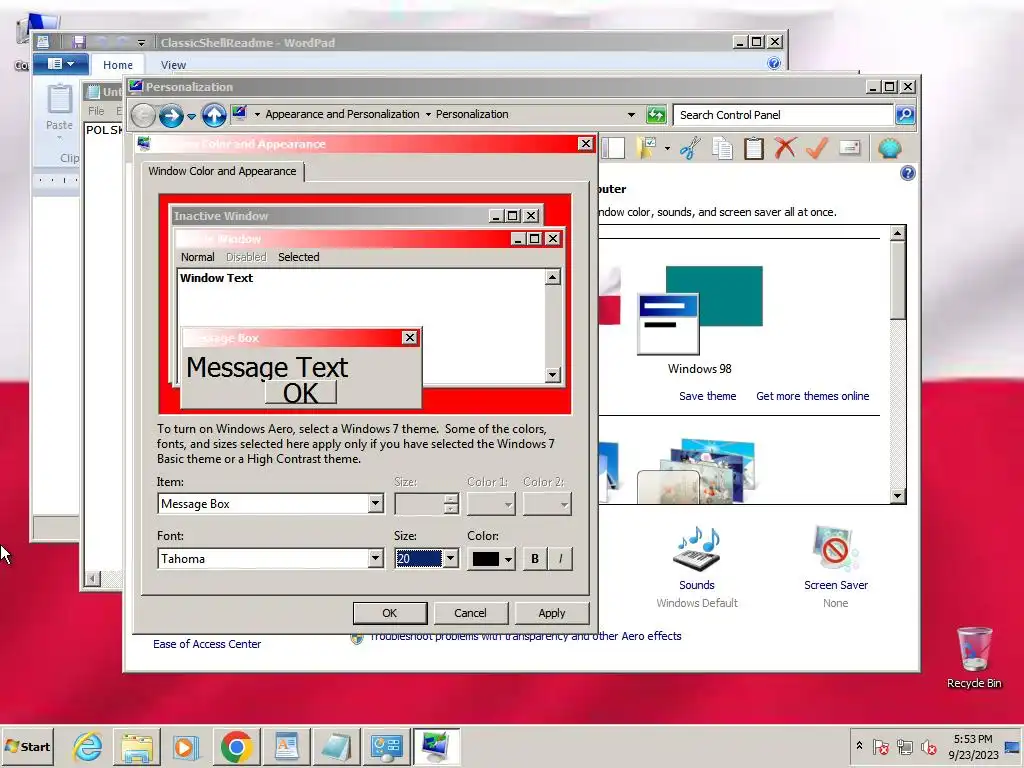1024x768 pixels.
Task: Click the Up folder arrow button
Action: [x=214, y=116]
